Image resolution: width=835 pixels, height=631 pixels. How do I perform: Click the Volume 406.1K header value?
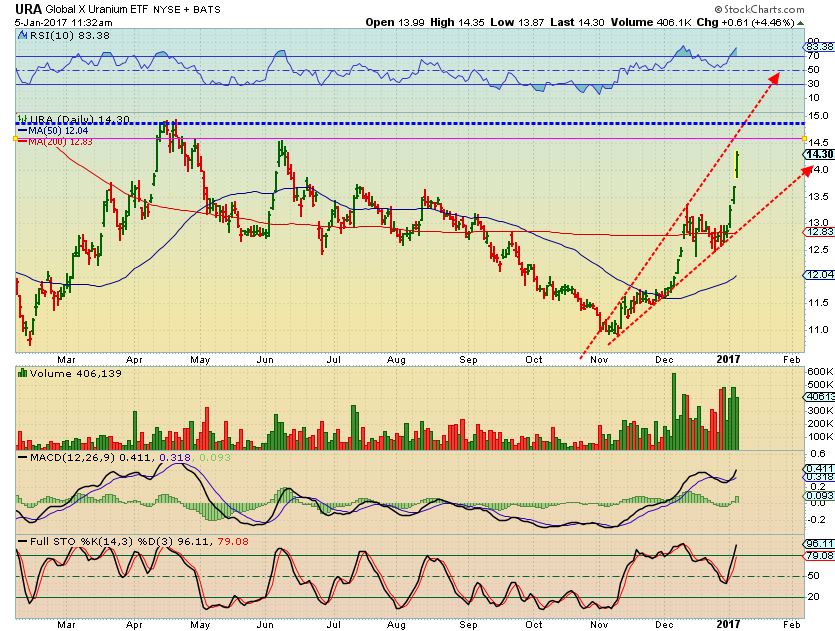pos(651,22)
